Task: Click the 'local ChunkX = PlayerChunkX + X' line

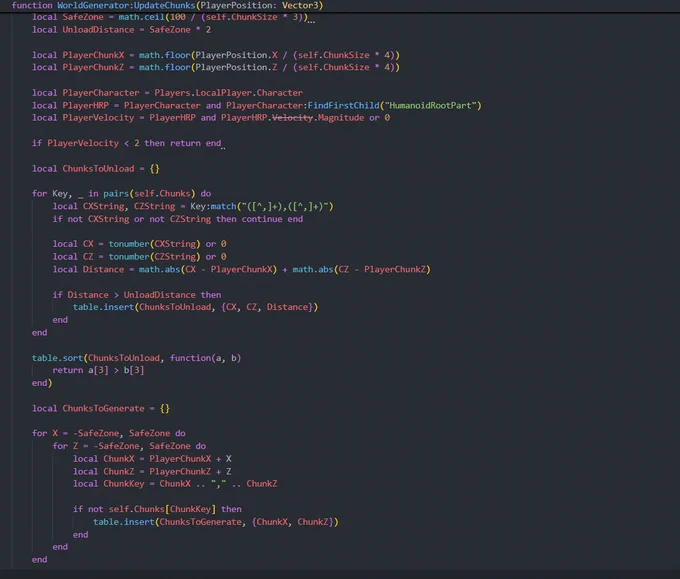Action: tap(152, 459)
